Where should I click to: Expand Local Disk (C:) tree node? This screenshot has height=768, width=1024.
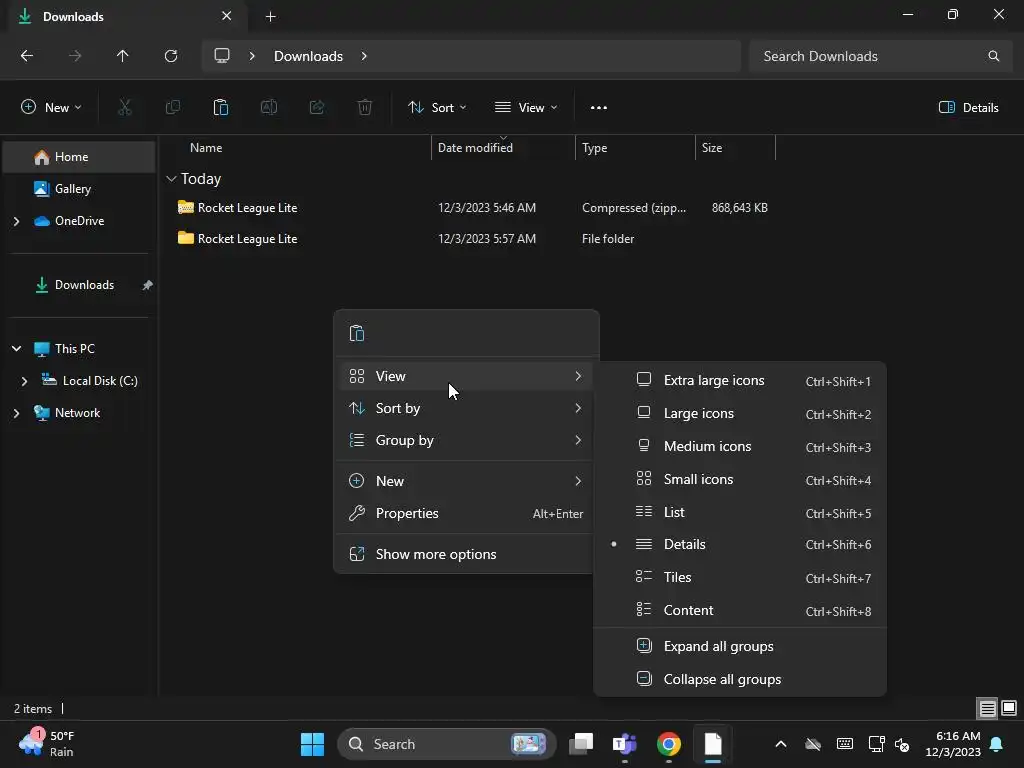tap(24, 381)
